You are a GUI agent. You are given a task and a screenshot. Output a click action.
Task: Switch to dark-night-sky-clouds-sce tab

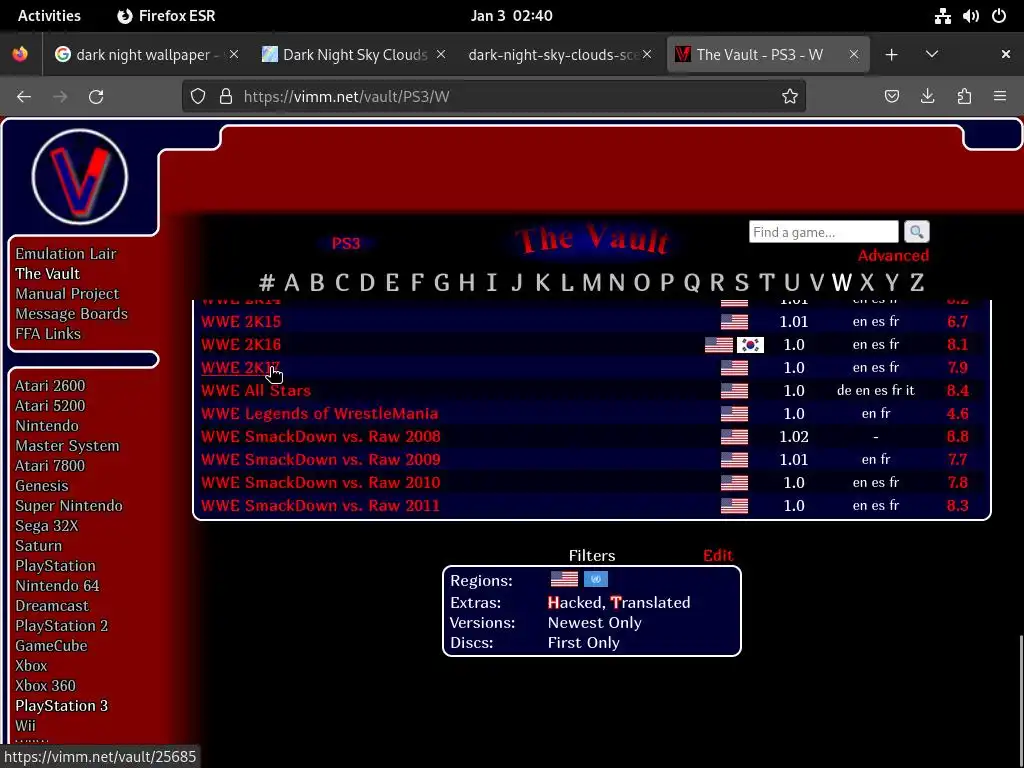560,55
